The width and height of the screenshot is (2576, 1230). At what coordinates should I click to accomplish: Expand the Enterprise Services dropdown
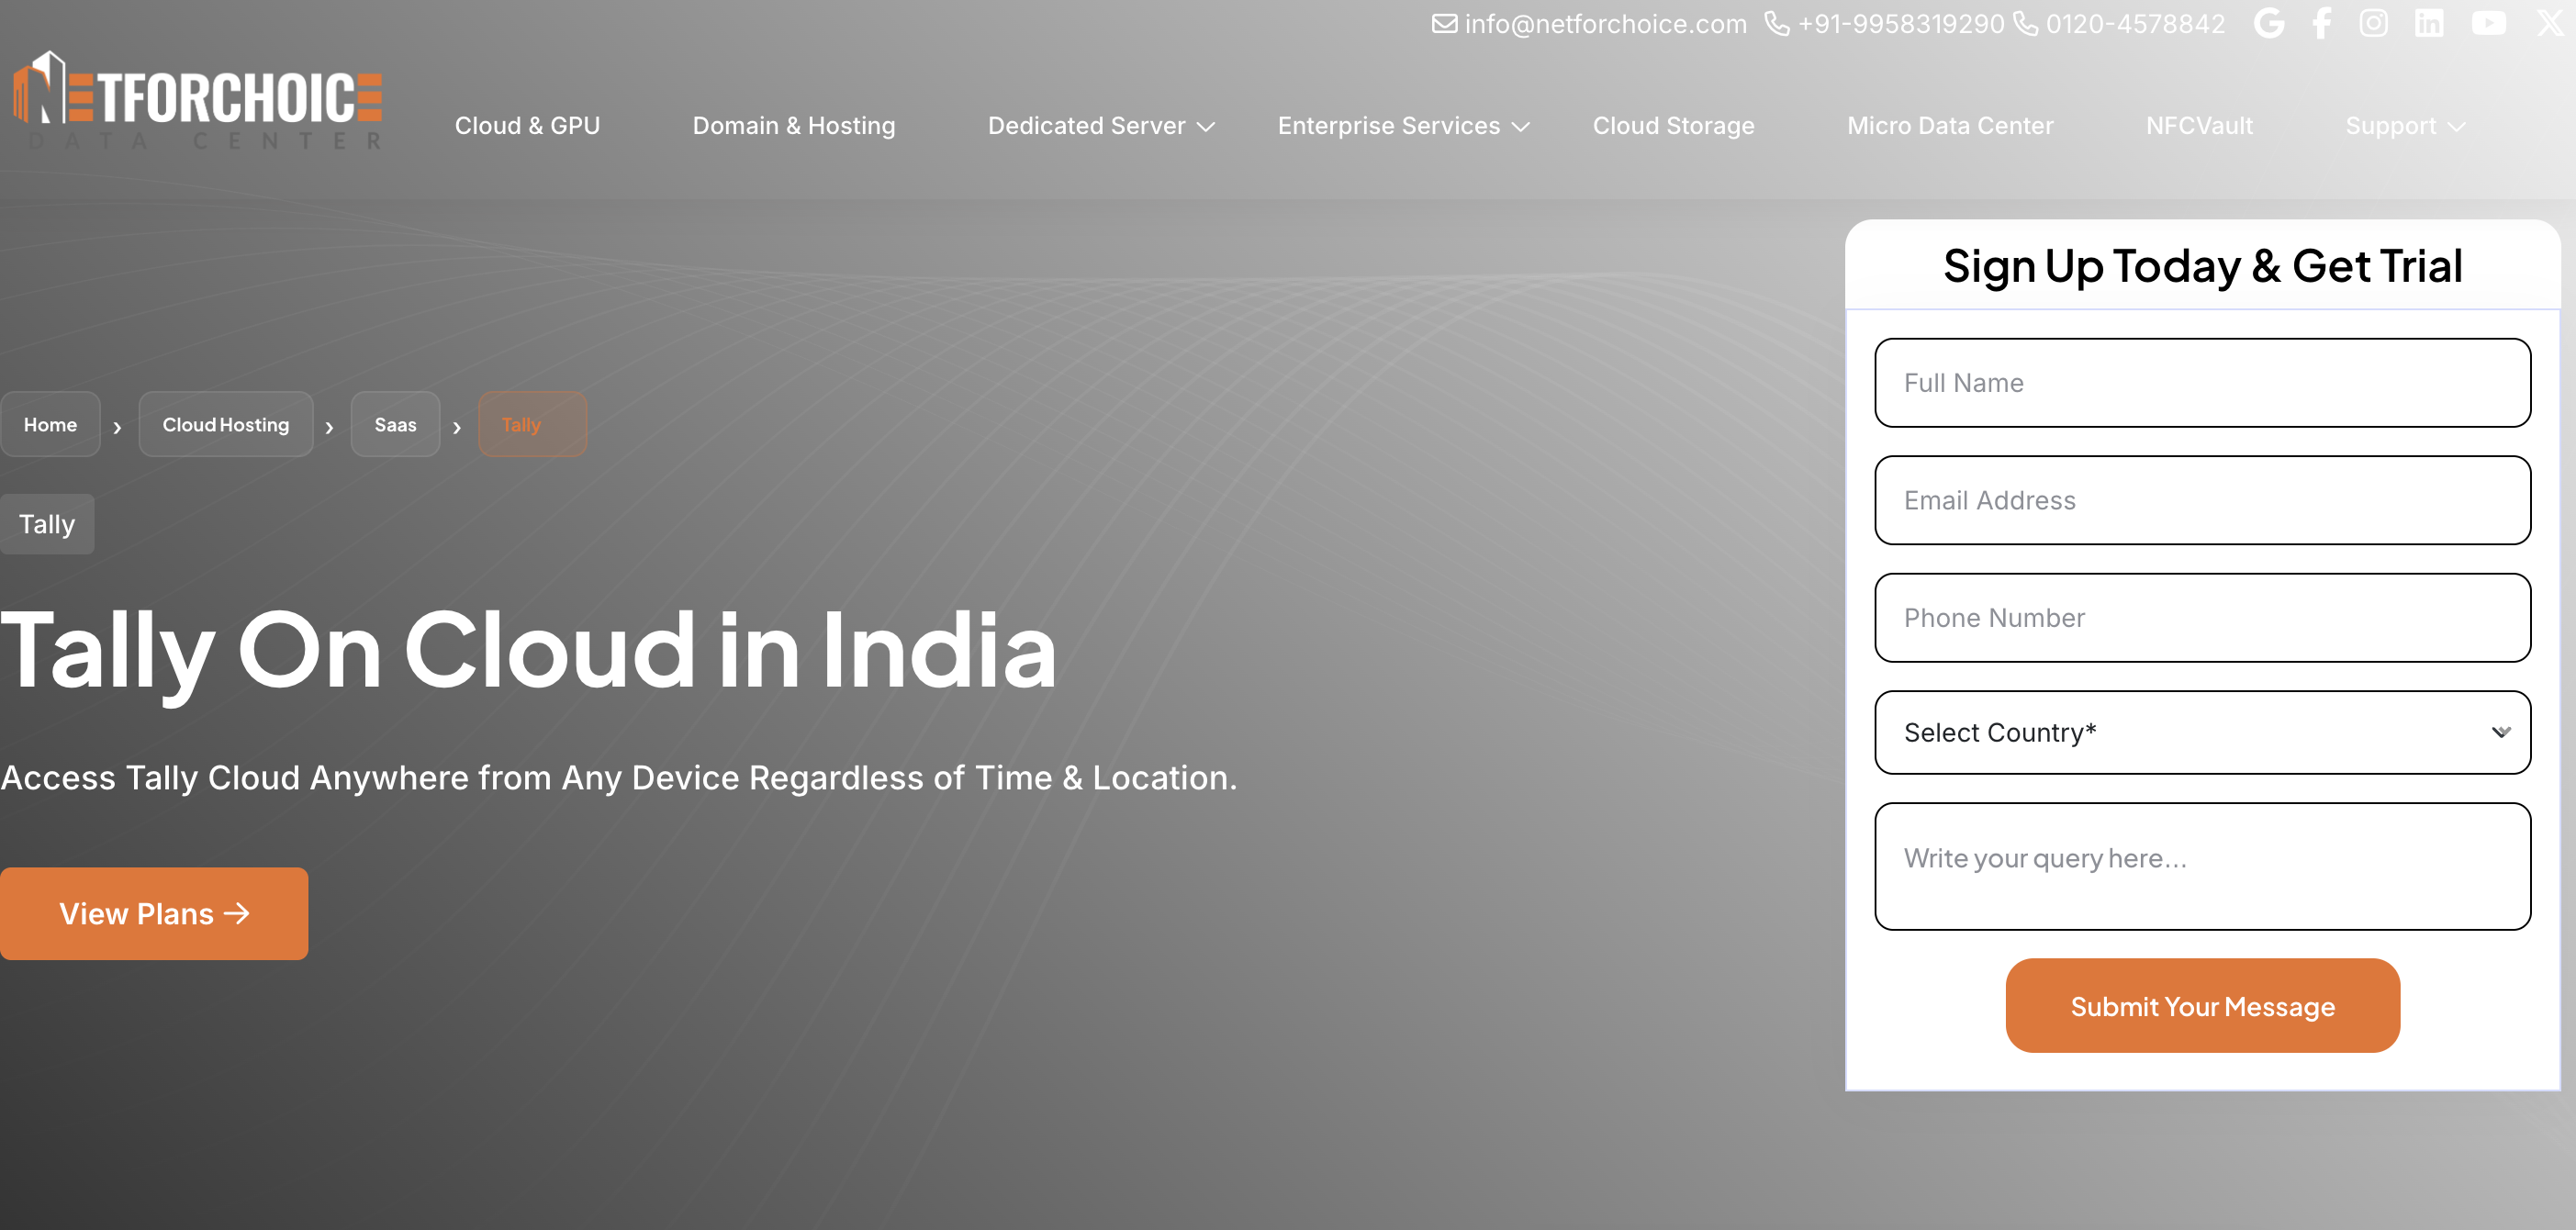pos(1402,126)
